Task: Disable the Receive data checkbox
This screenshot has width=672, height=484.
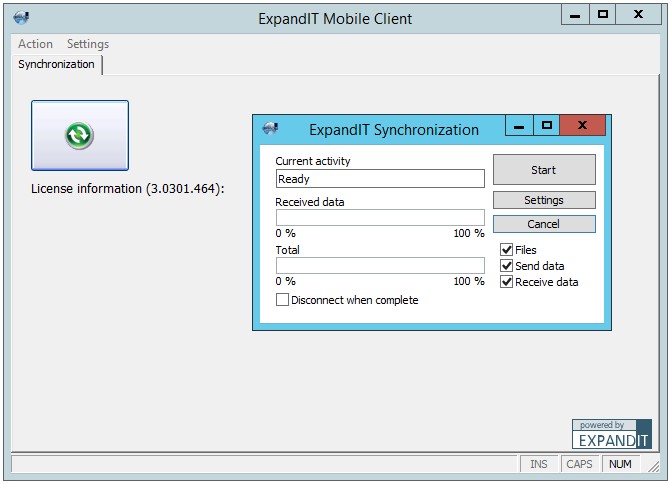Action: coord(507,282)
